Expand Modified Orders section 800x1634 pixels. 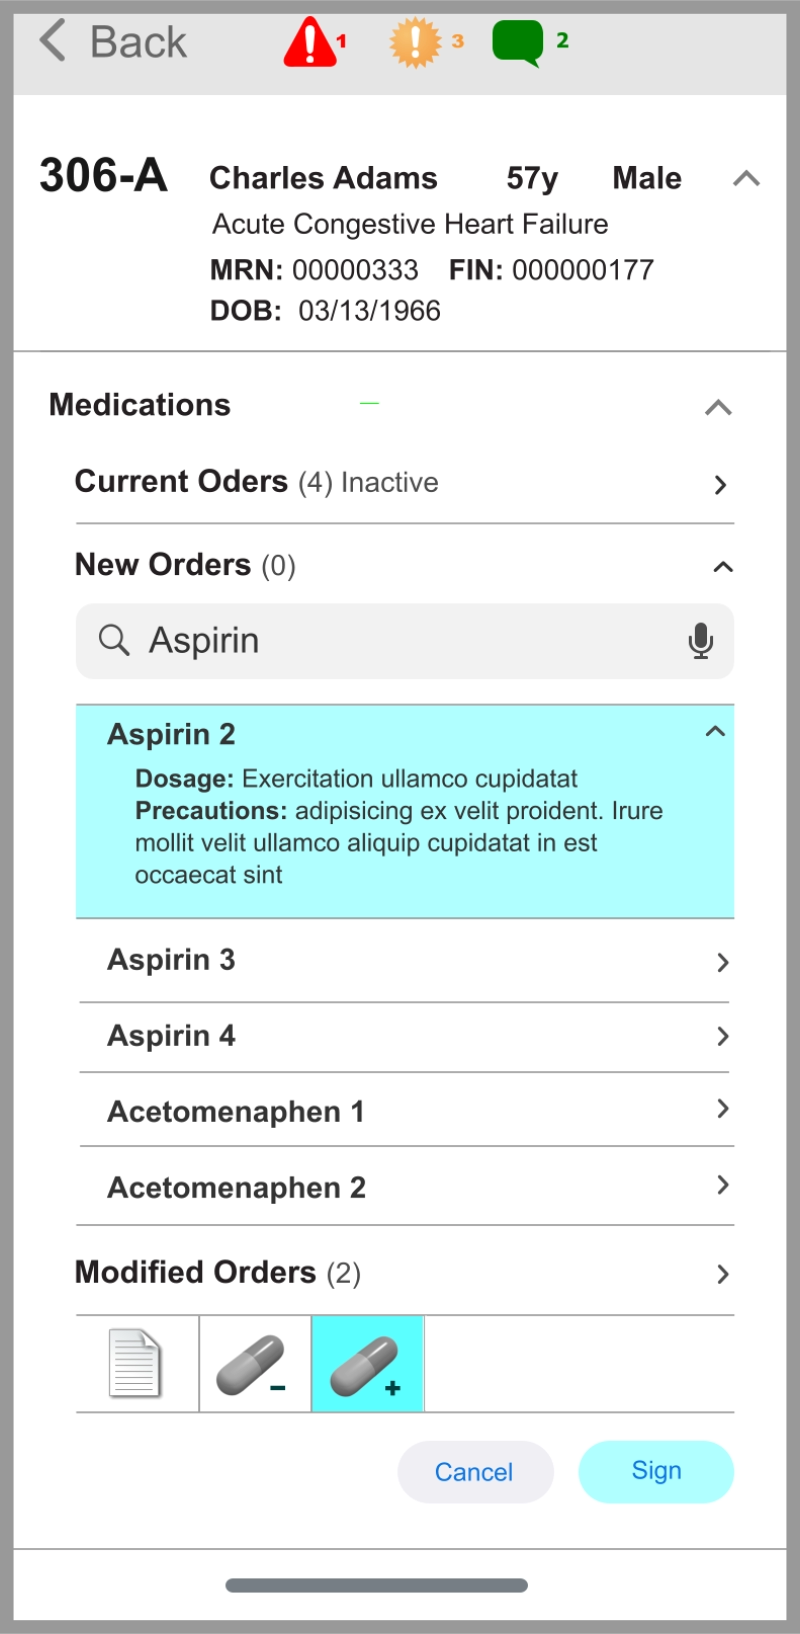coord(722,1274)
